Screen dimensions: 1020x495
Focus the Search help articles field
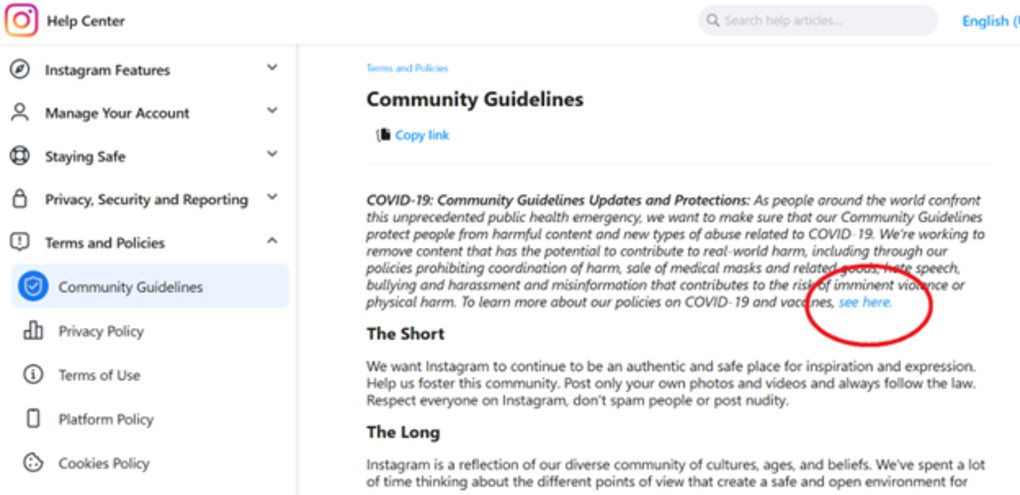[818, 21]
